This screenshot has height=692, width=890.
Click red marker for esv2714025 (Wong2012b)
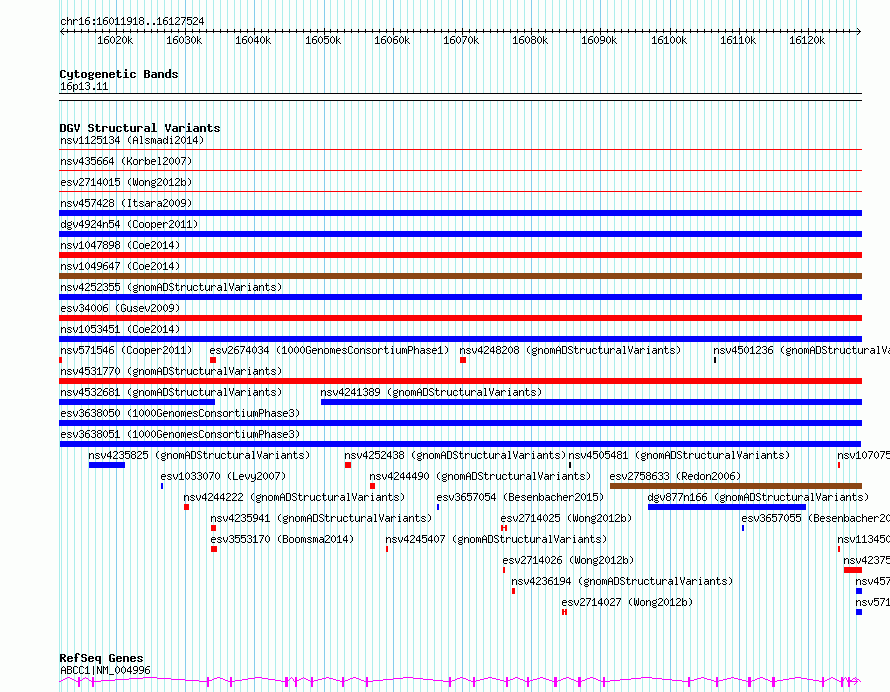(x=504, y=528)
